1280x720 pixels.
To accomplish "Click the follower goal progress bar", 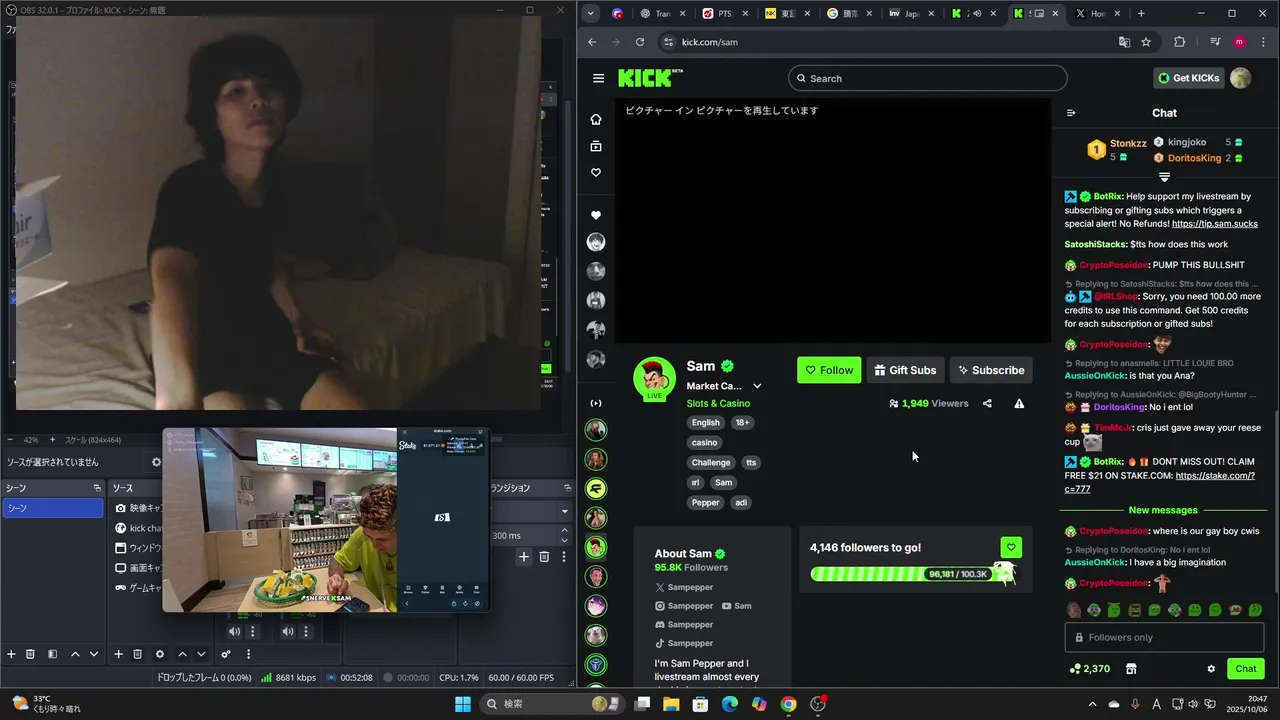I will click(x=912, y=574).
